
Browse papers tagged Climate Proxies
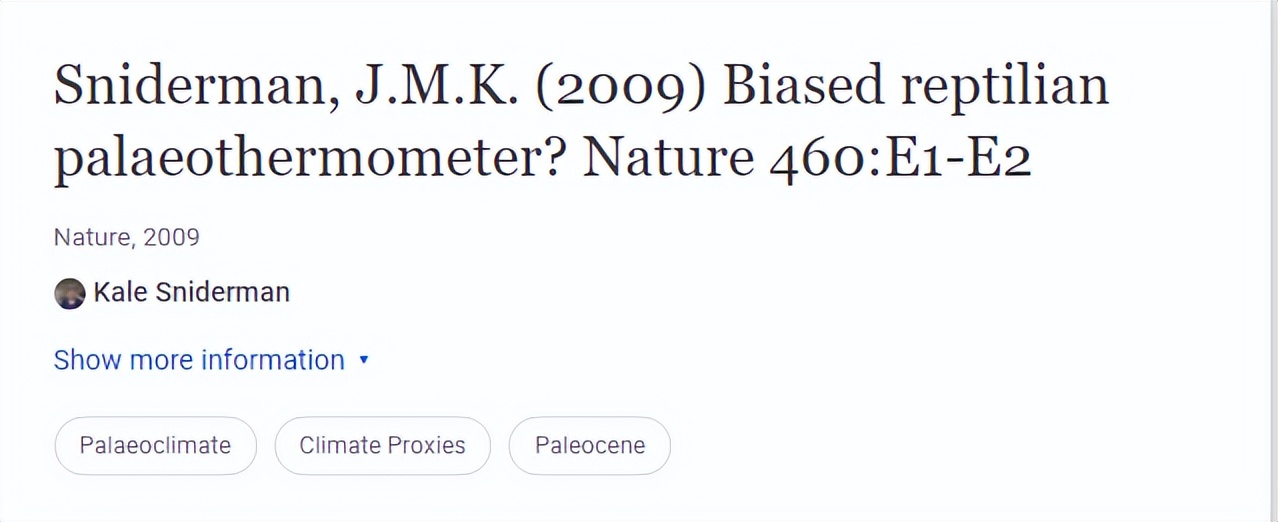(x=382, y=445)
